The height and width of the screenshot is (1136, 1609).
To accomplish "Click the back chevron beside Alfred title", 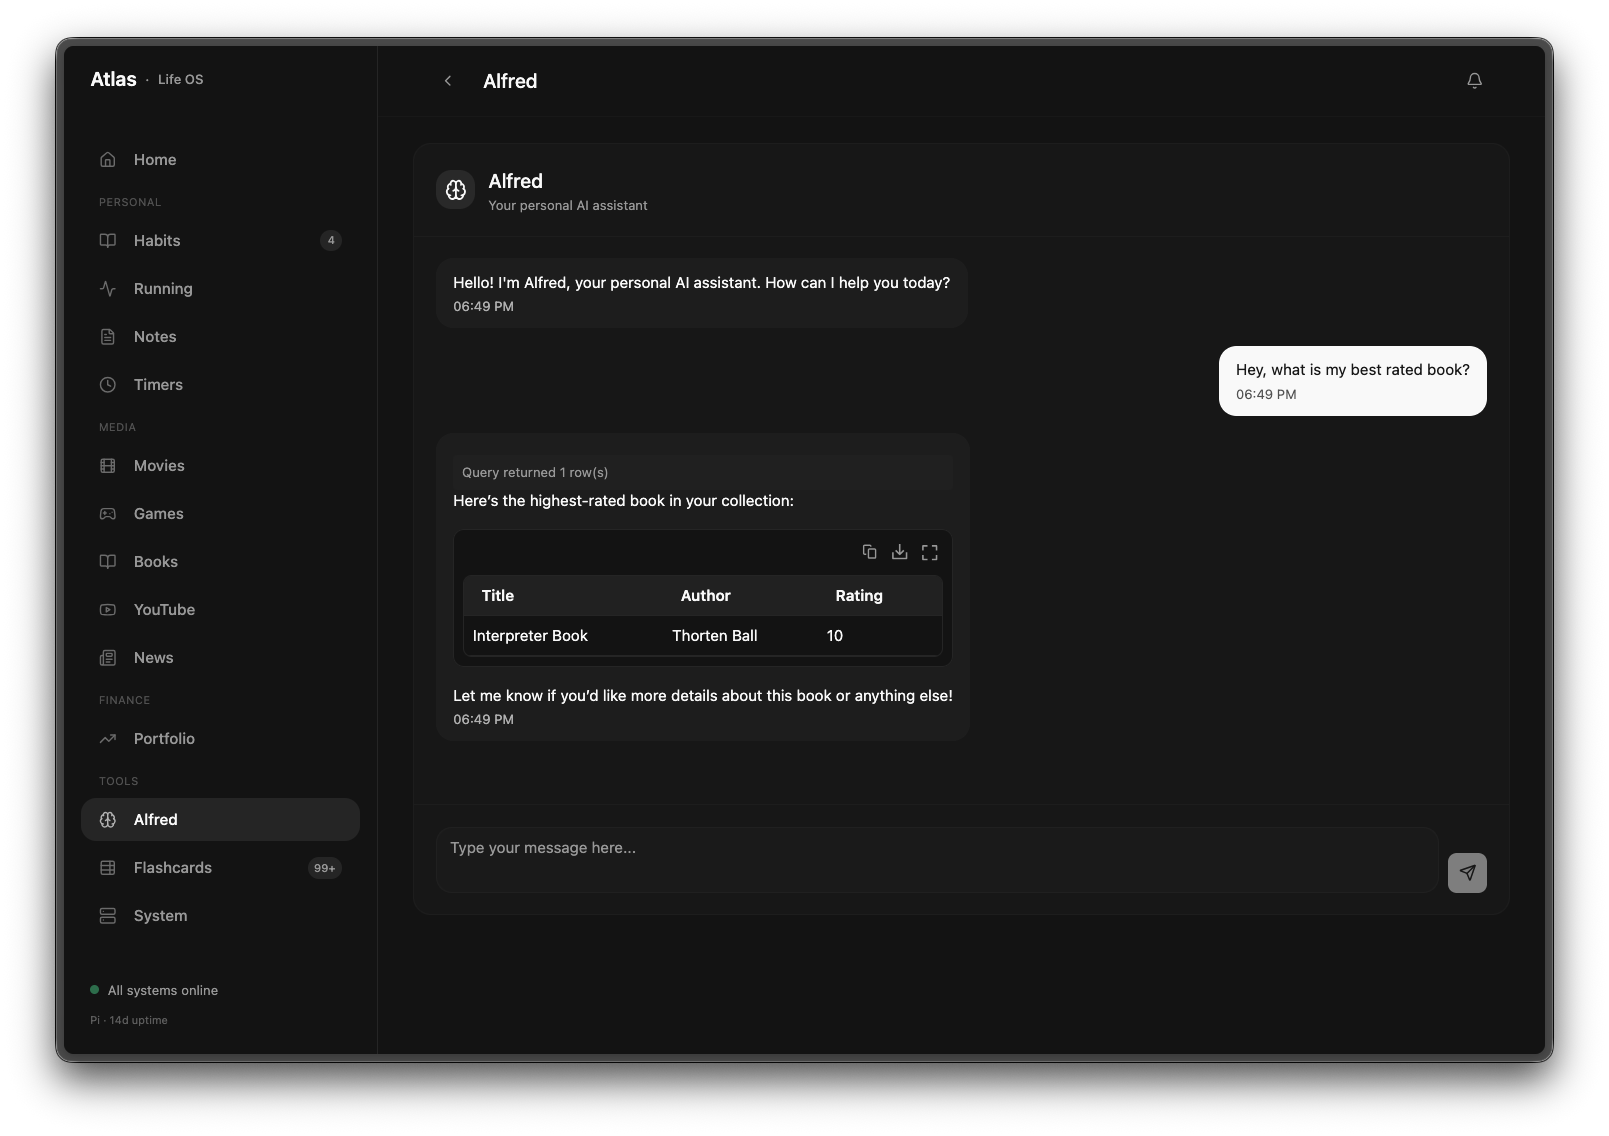I will 448,81.
